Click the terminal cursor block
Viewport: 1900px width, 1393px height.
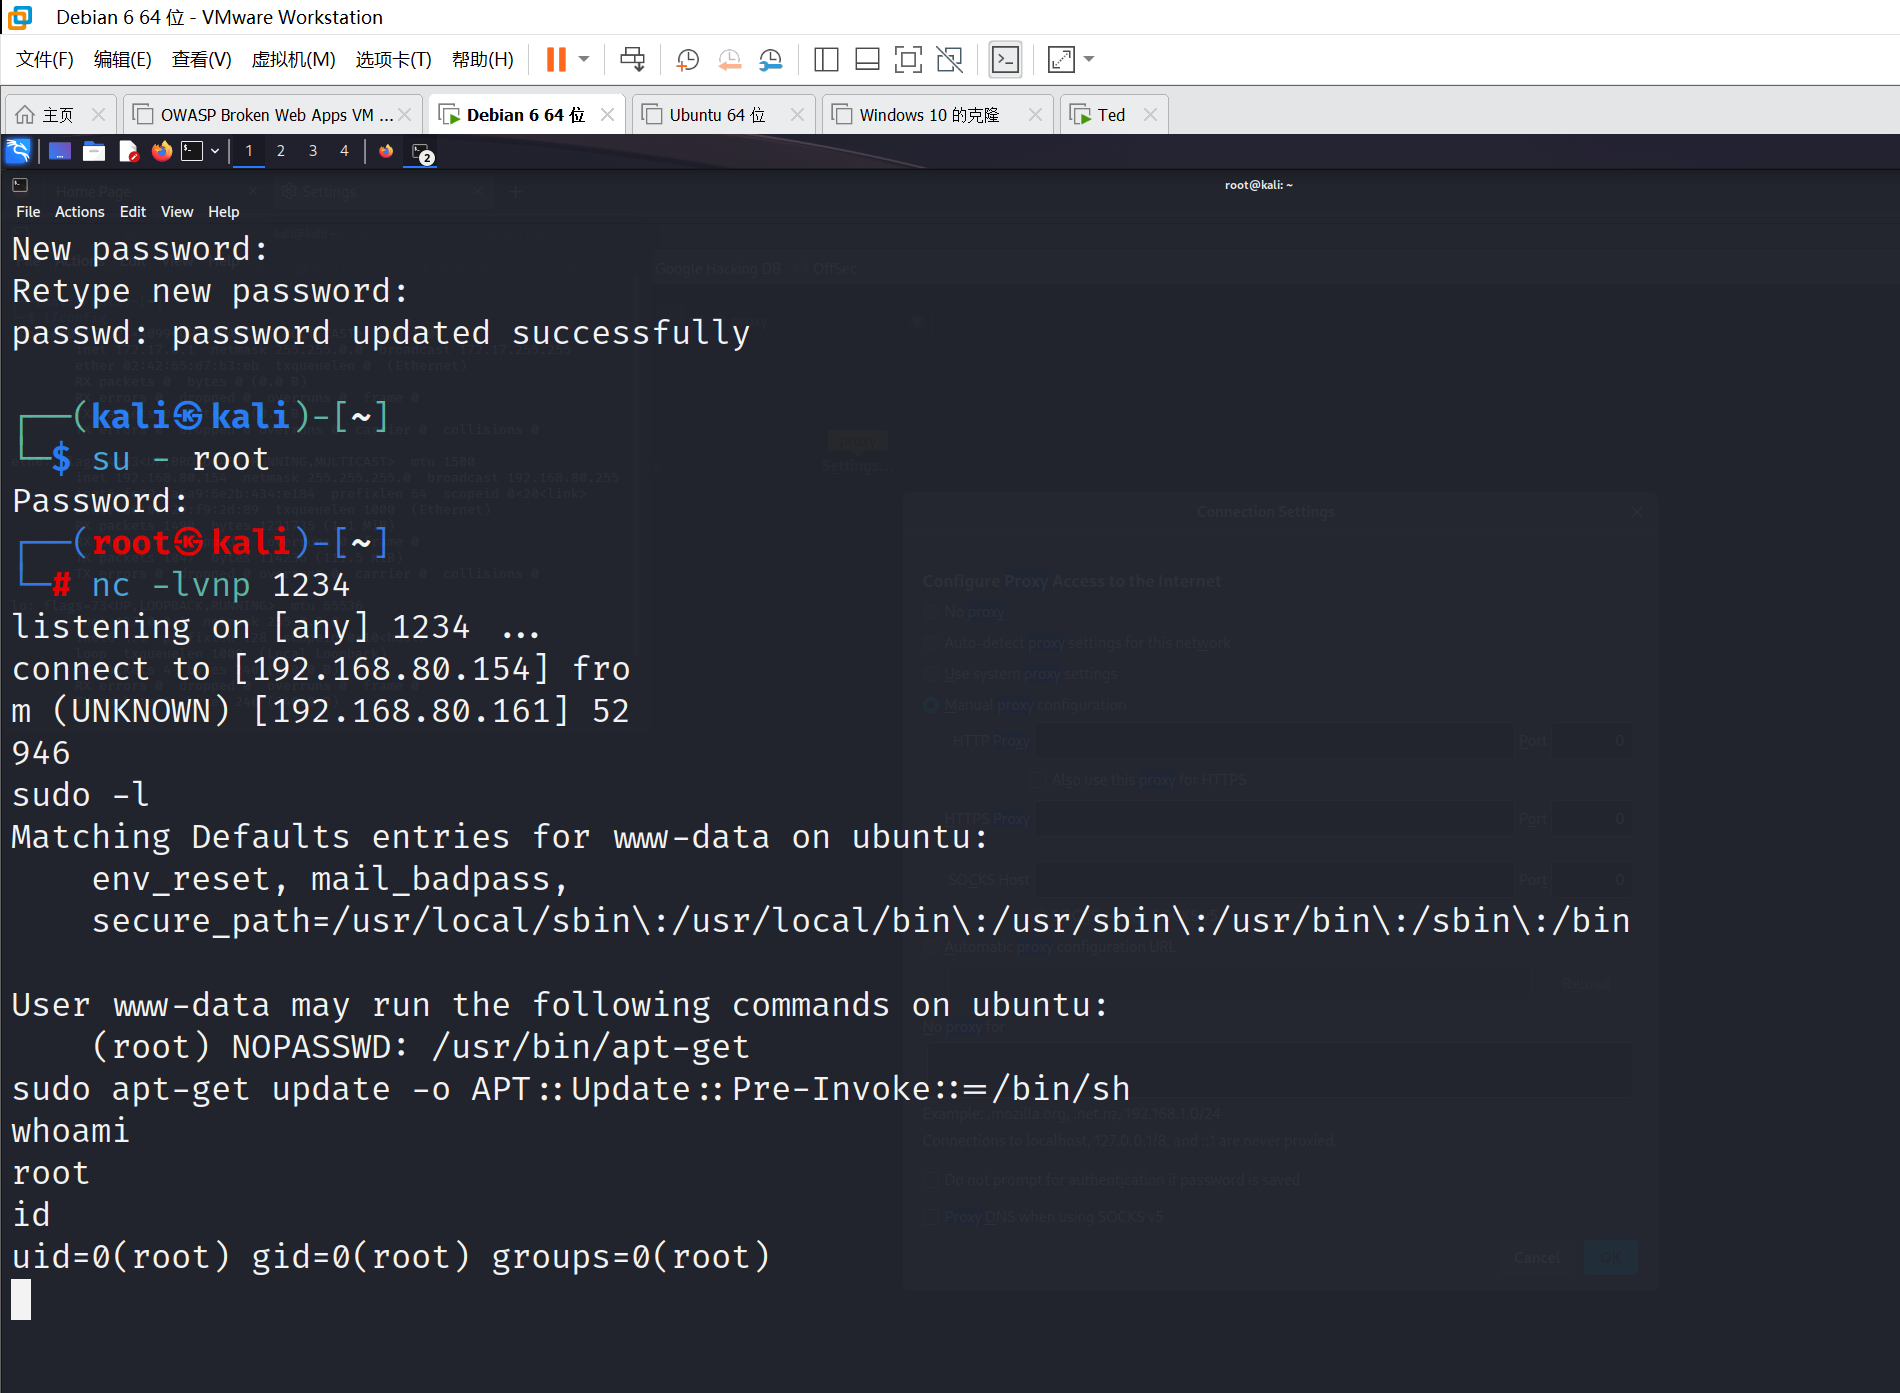(x=21, y=1299)
